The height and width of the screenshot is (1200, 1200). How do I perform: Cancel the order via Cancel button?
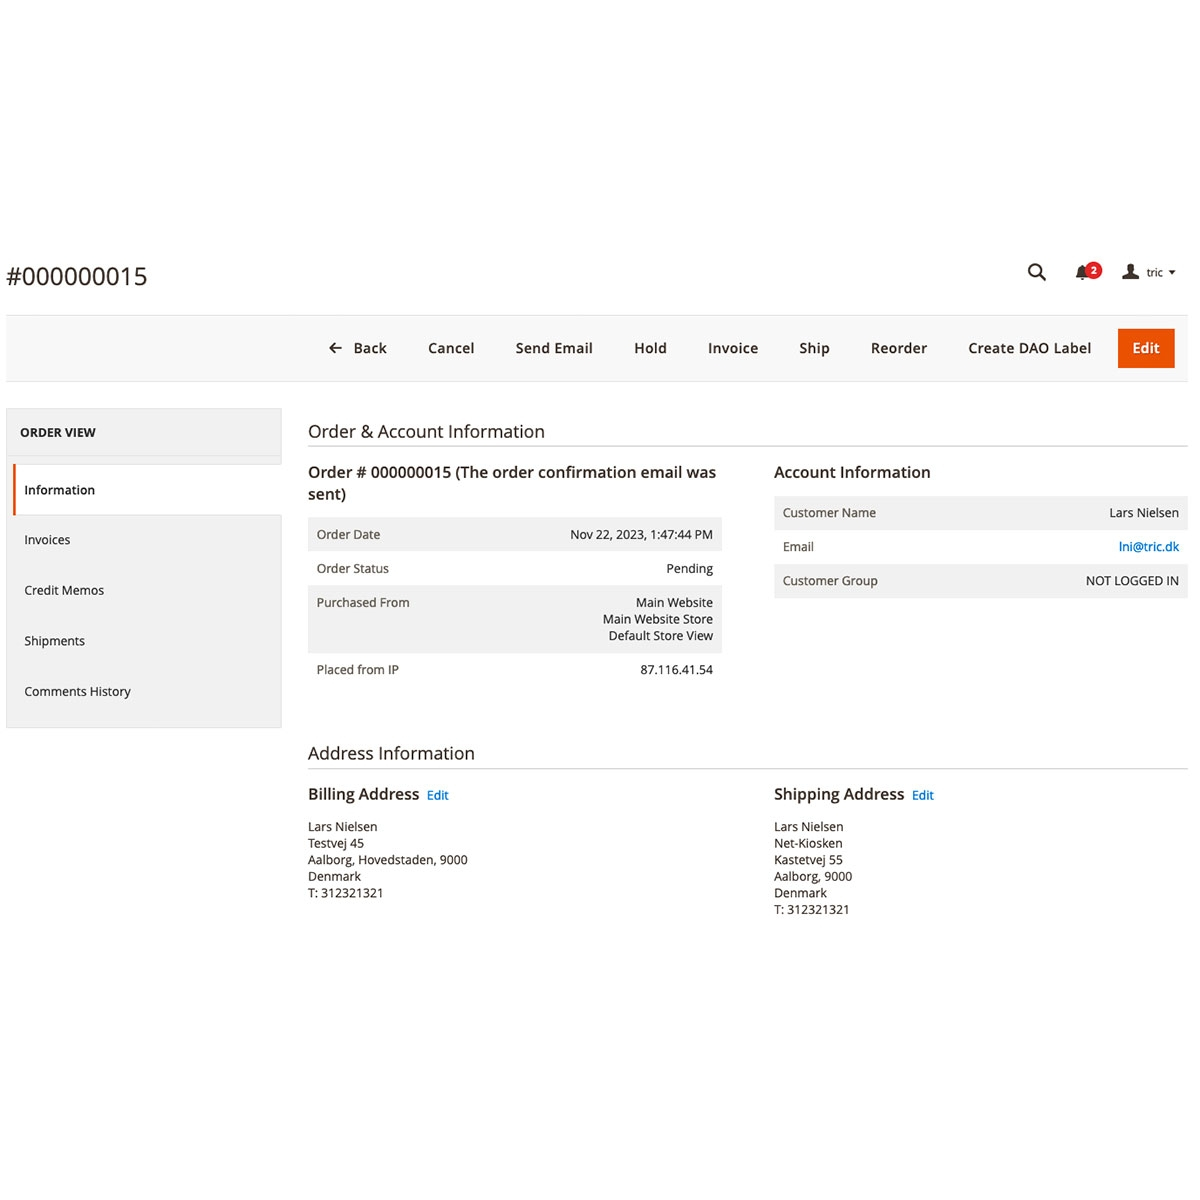tap(451, 348)
